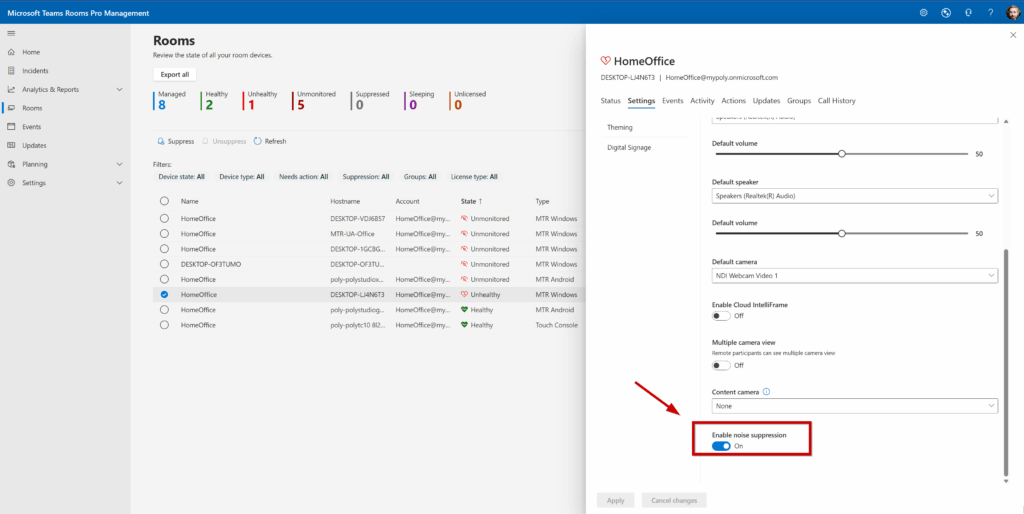
Task: Enable the Cloud IntelliFrame toggle
Action: pos(721,315)
